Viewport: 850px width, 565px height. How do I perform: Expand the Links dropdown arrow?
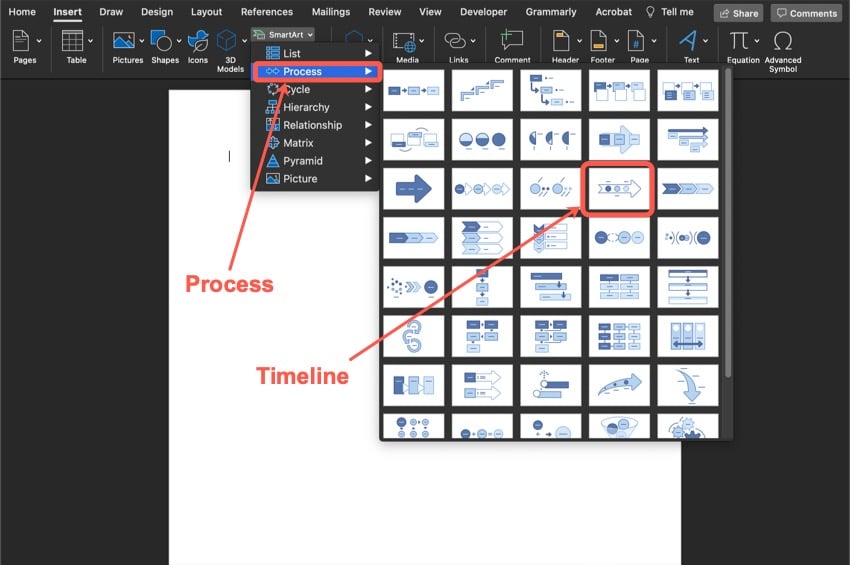point(473,41)
